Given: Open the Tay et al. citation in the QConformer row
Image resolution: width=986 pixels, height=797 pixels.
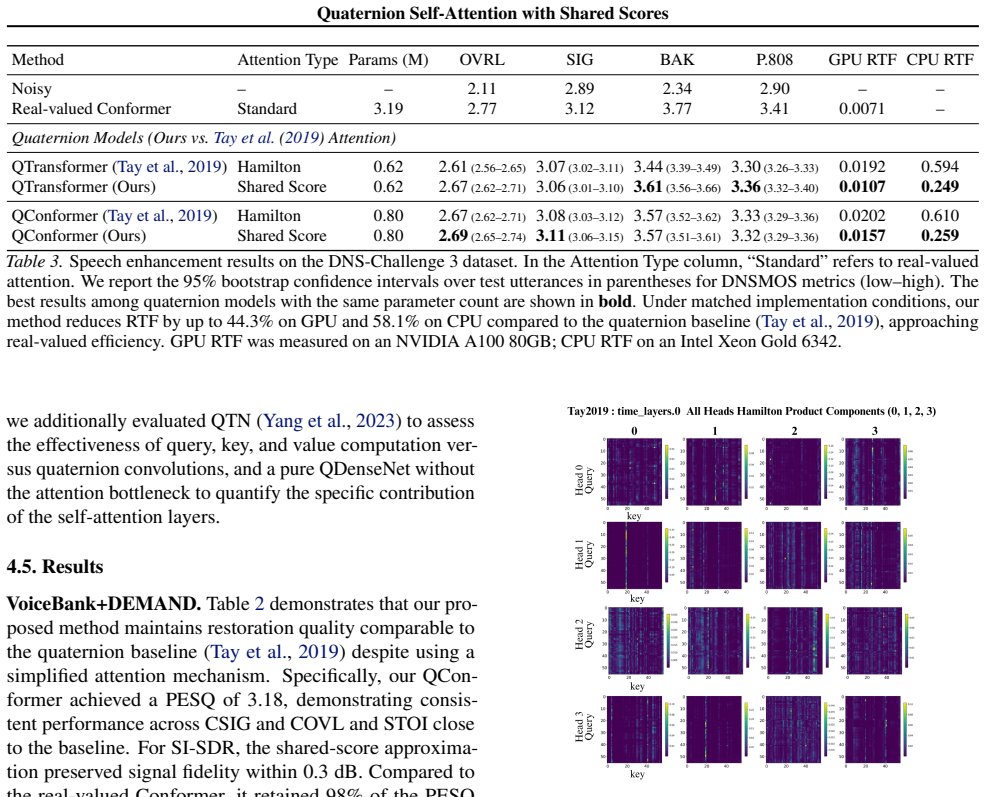Looking at the screenshot, I should (x=138, y=216).
